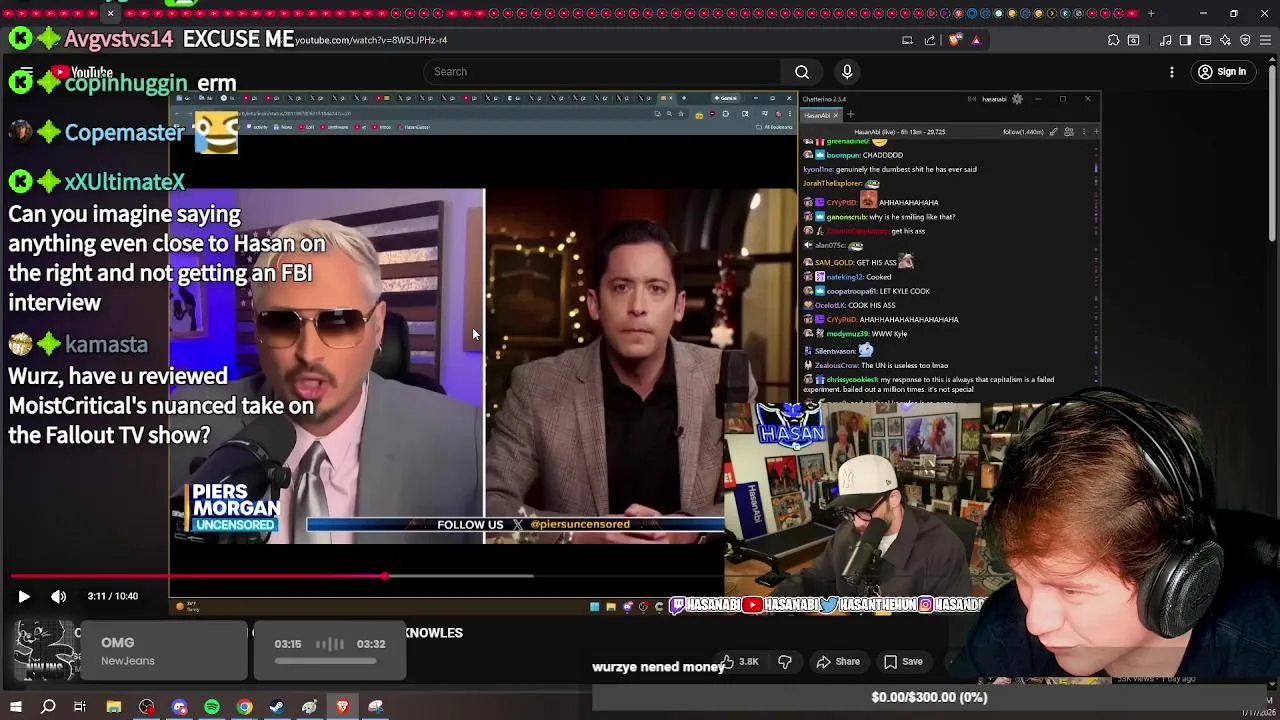Dislike the video with thumbs-down icon

tap(785, 662)
